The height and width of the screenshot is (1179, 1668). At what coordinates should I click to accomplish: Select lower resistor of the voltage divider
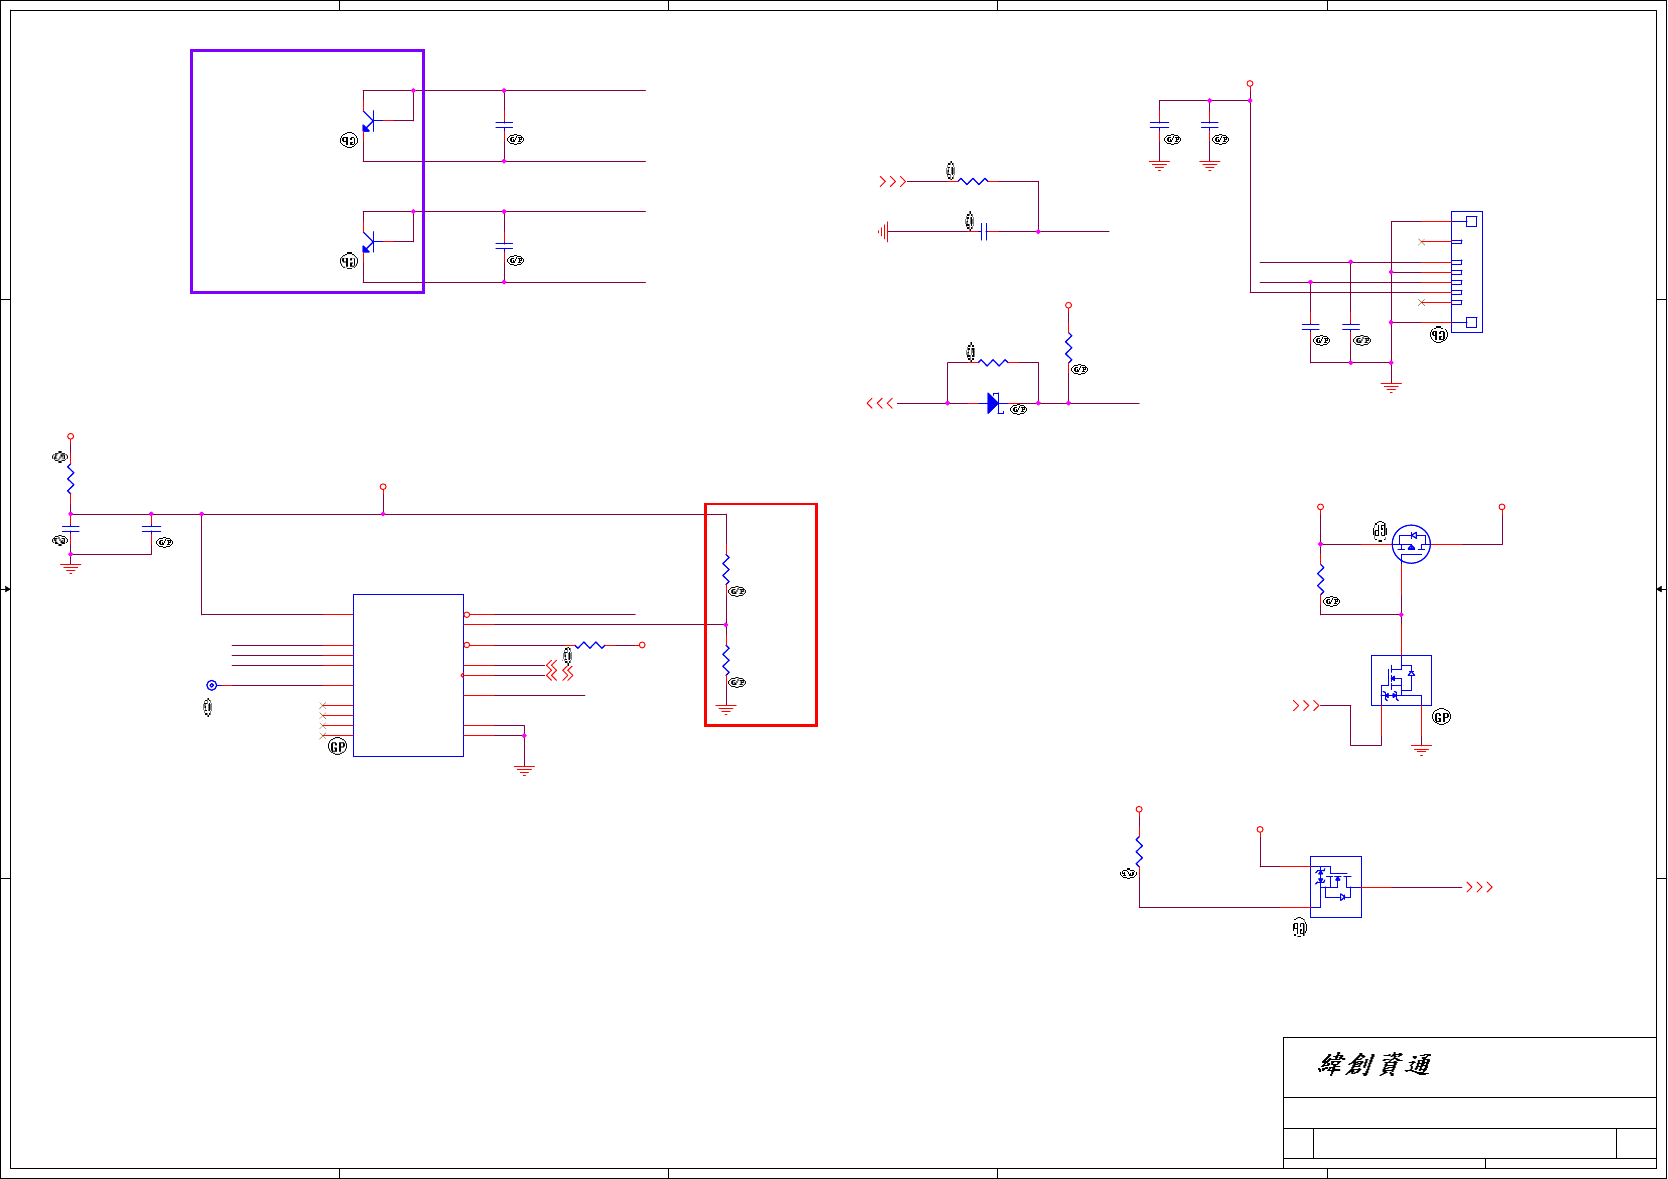(x=726, y=660)
